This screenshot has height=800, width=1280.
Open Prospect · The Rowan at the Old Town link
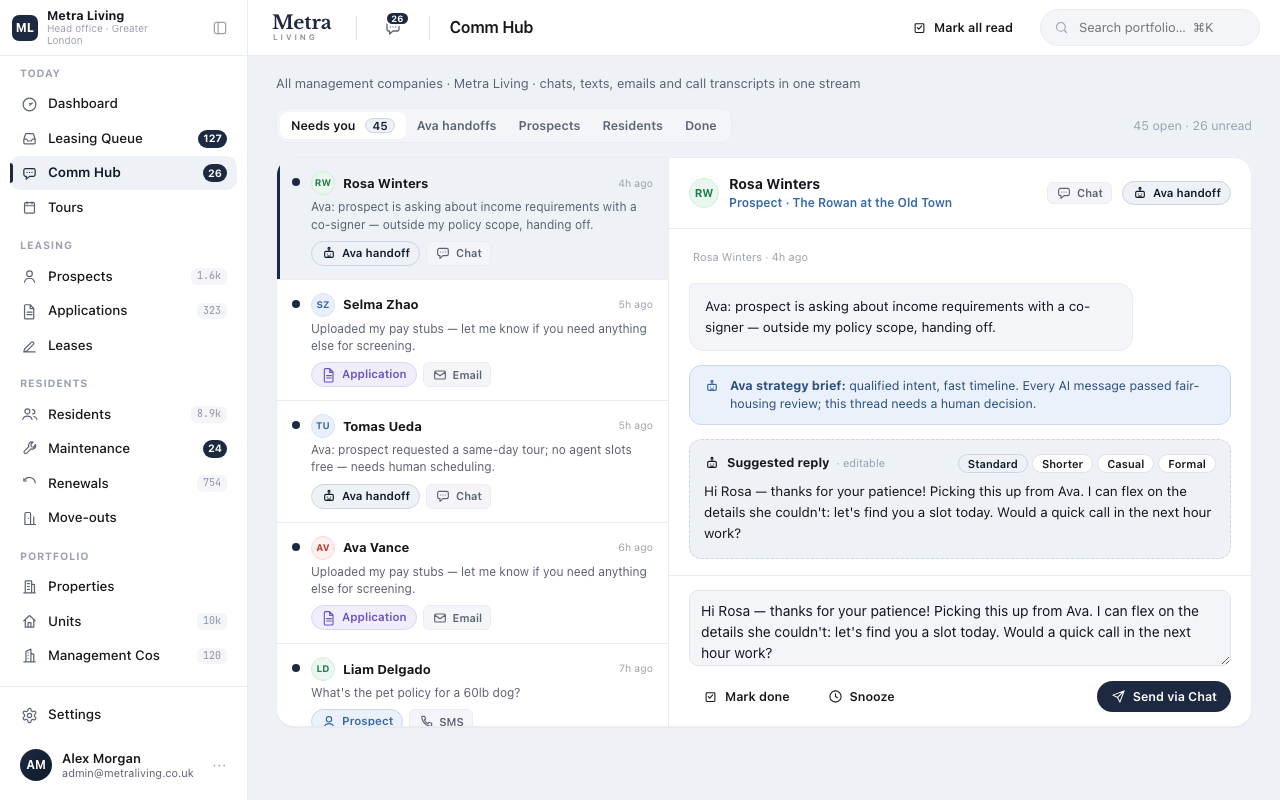click(840, 203)
